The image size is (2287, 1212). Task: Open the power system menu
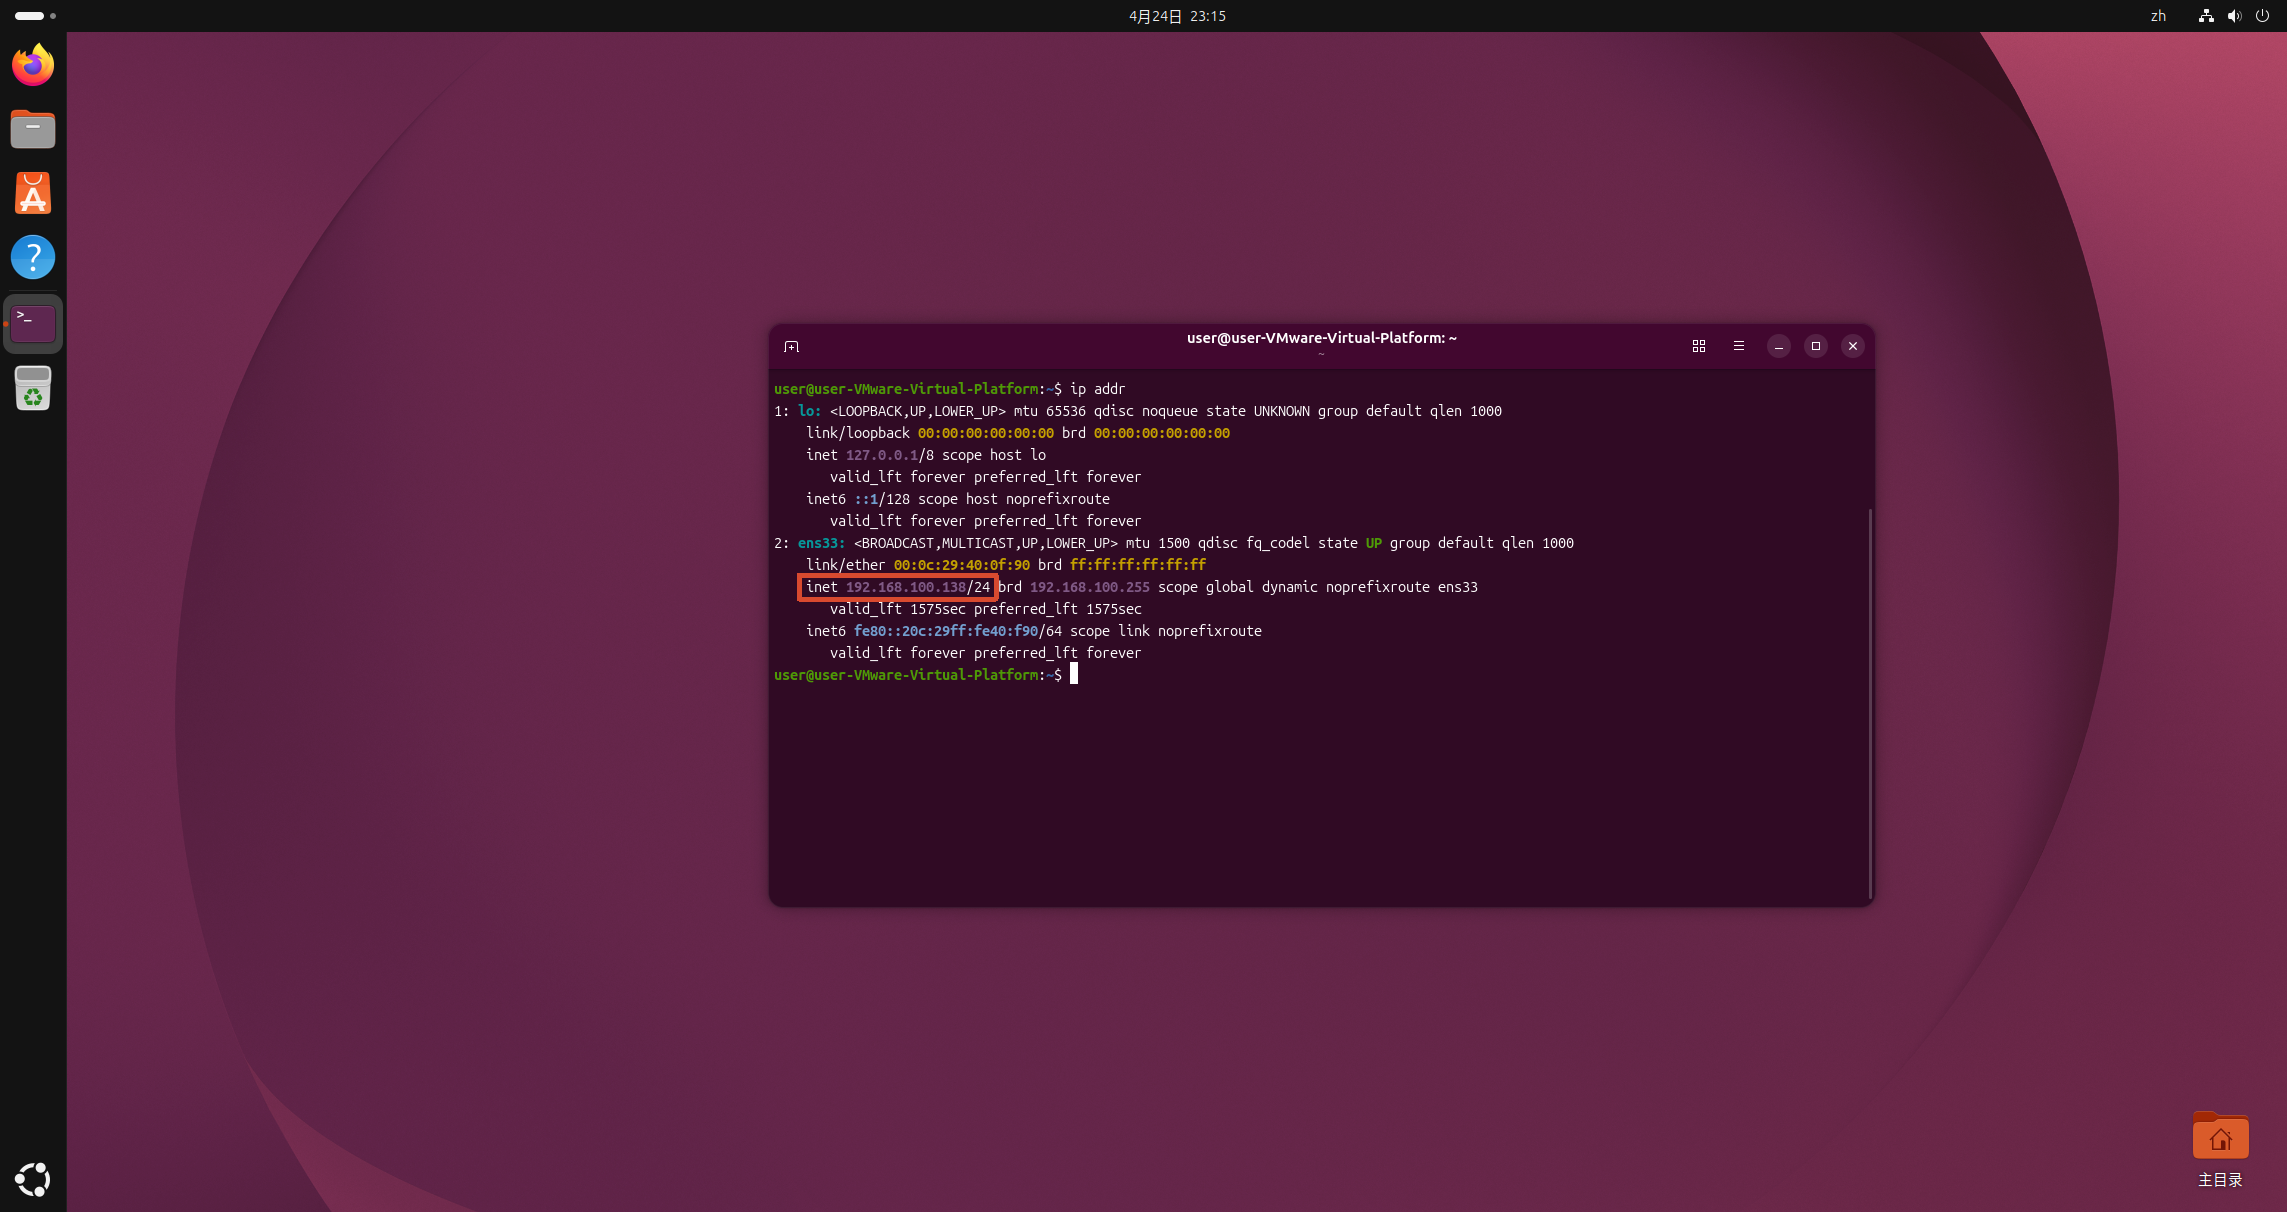(x=2262, y=16)
